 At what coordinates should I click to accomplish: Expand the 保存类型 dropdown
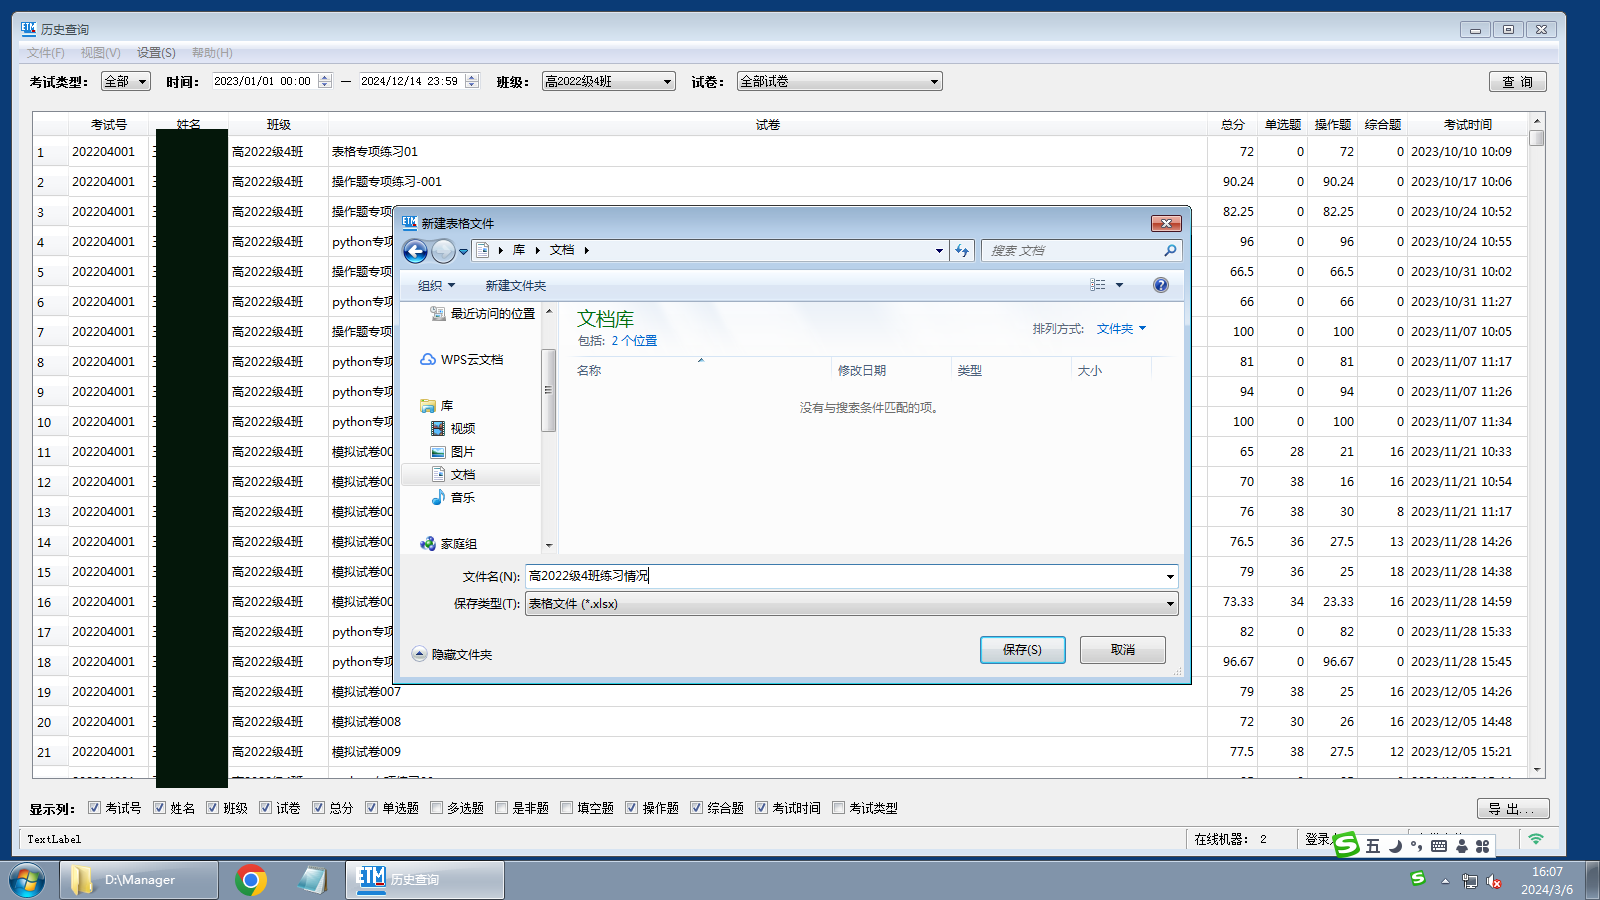[x=1169, y=604]
